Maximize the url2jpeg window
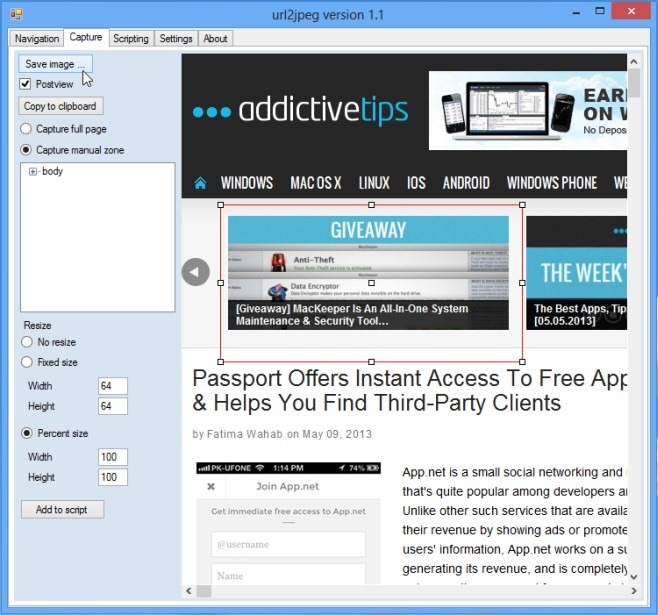Screen dimensions: 658x615 [x=600, y=12]
